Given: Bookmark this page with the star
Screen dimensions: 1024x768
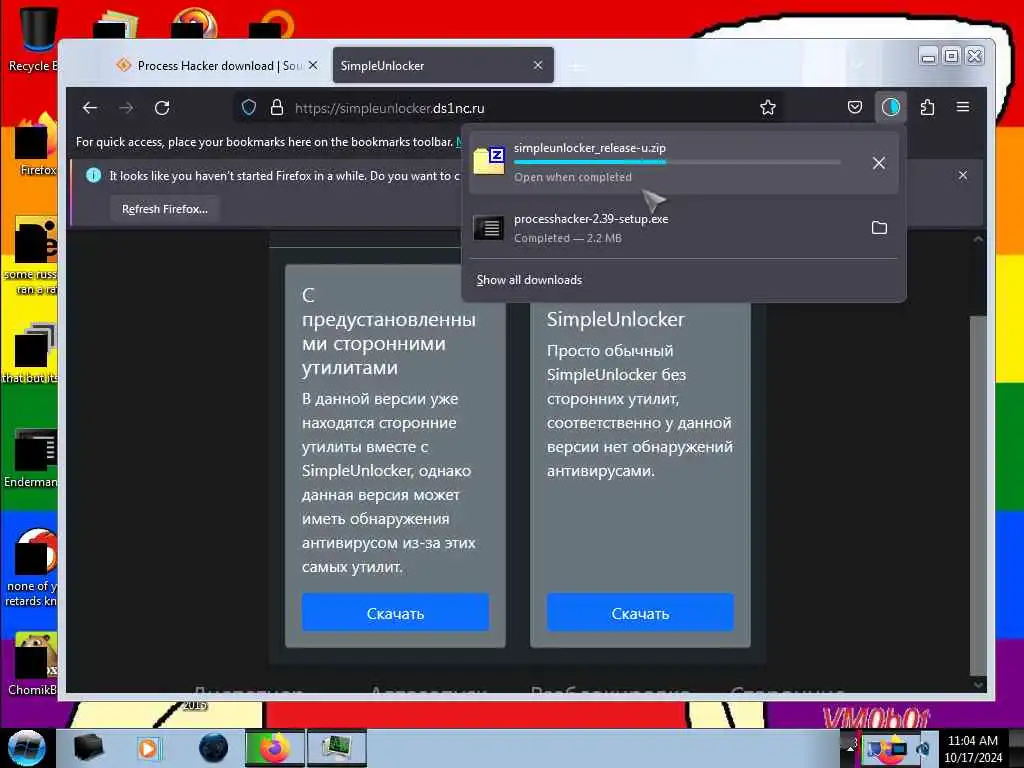Looking at the screenshot, I should 768,108.
